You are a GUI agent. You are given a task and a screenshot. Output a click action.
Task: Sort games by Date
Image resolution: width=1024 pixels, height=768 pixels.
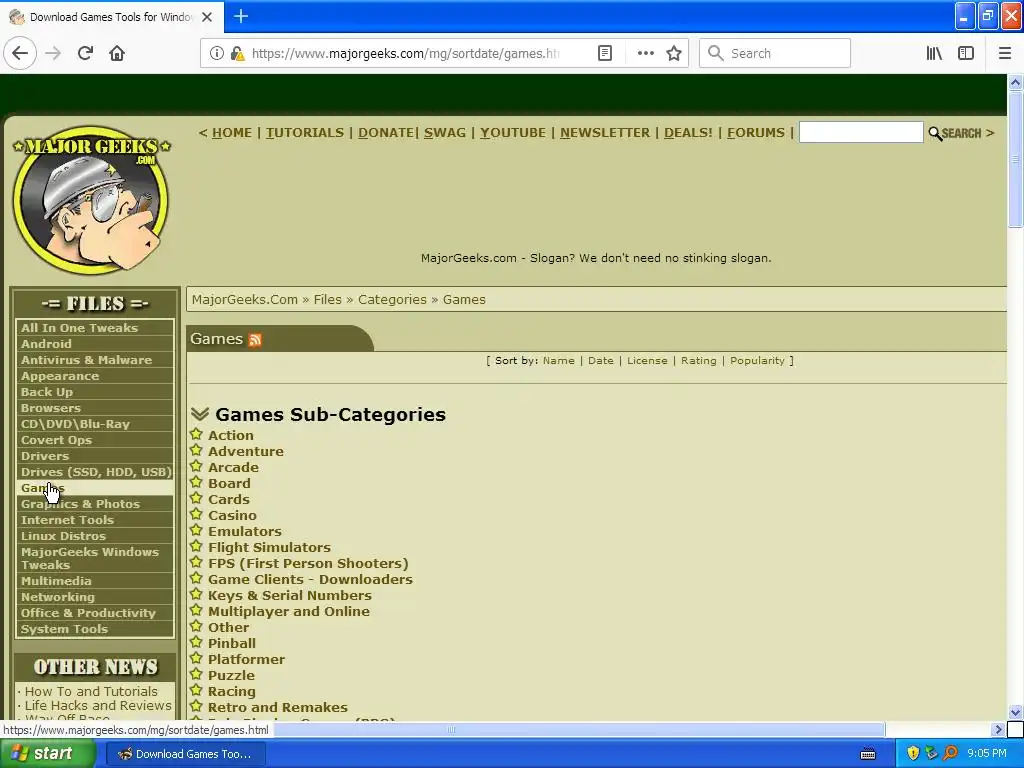(x=601, y=360)
